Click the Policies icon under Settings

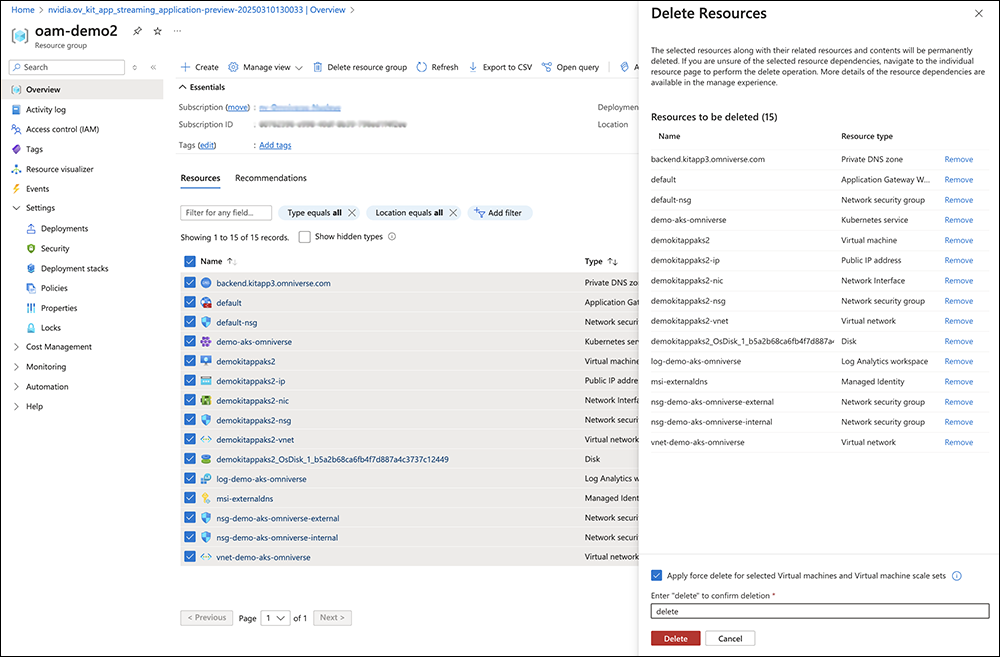(31, 288)
